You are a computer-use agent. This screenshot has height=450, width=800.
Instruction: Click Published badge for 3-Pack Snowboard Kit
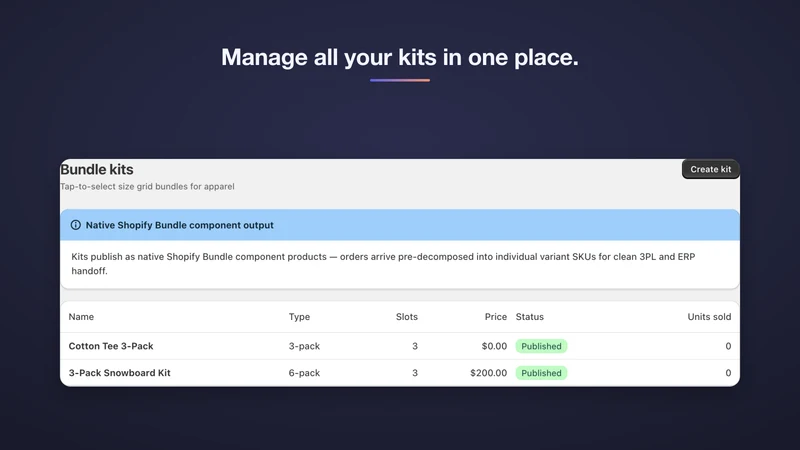click(541, 373)
